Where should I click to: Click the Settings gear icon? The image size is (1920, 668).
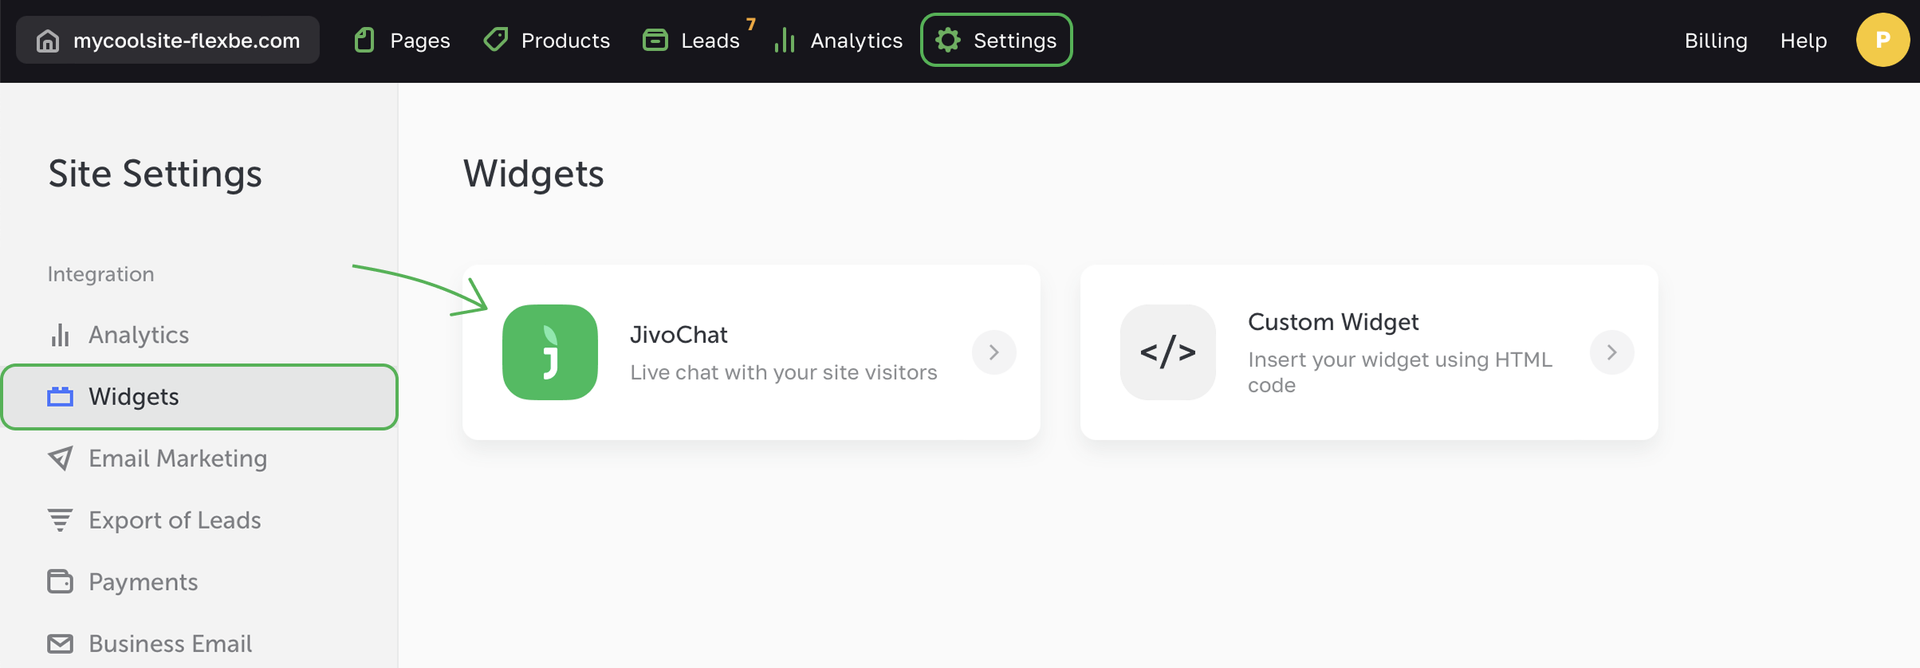tap(948, 40)
